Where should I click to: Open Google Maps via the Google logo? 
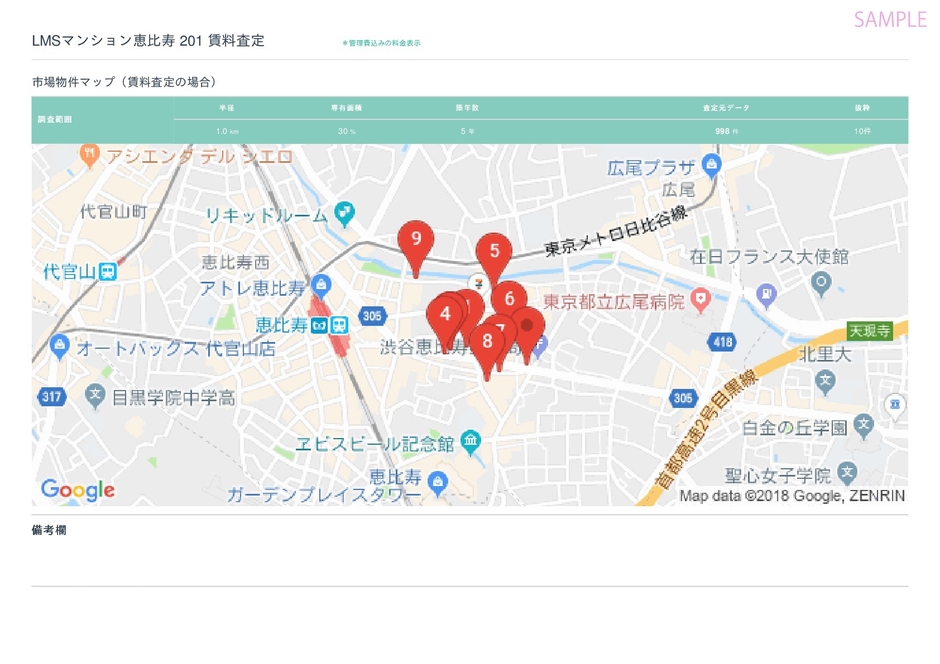[x=78, y=490]
